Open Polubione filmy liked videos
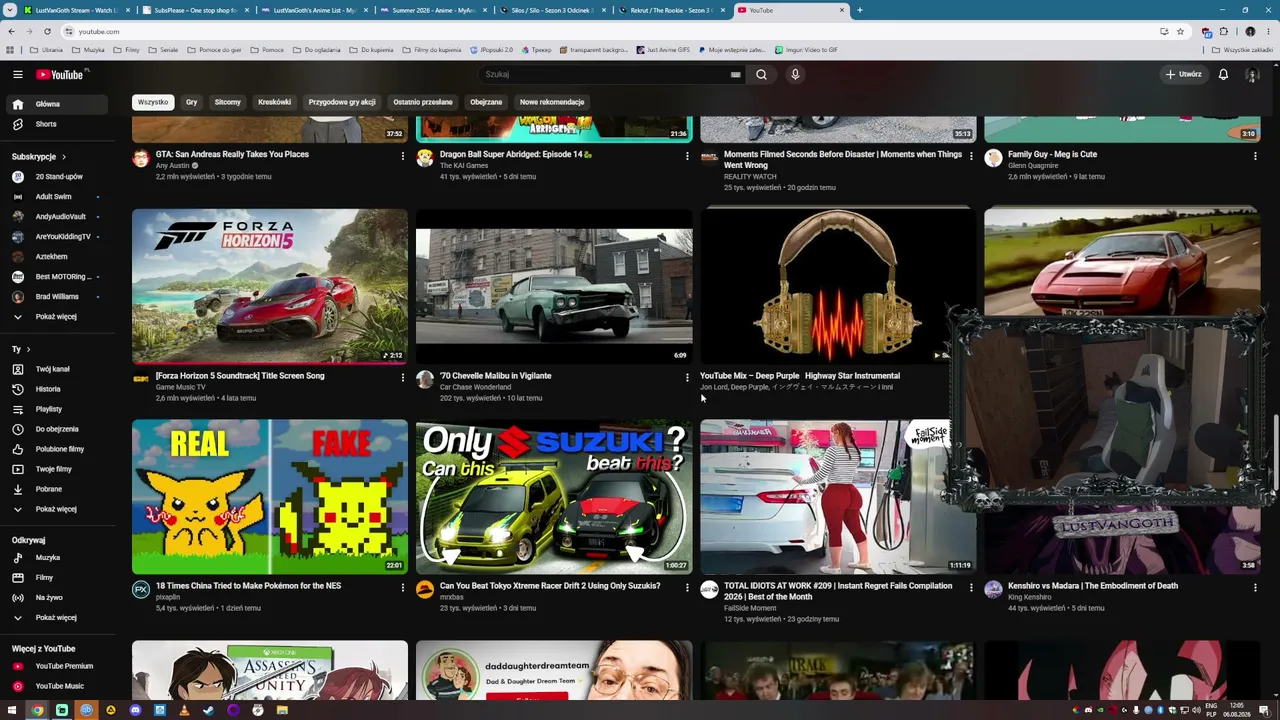Screen dimensions: 1280x720 click(58, 449)
